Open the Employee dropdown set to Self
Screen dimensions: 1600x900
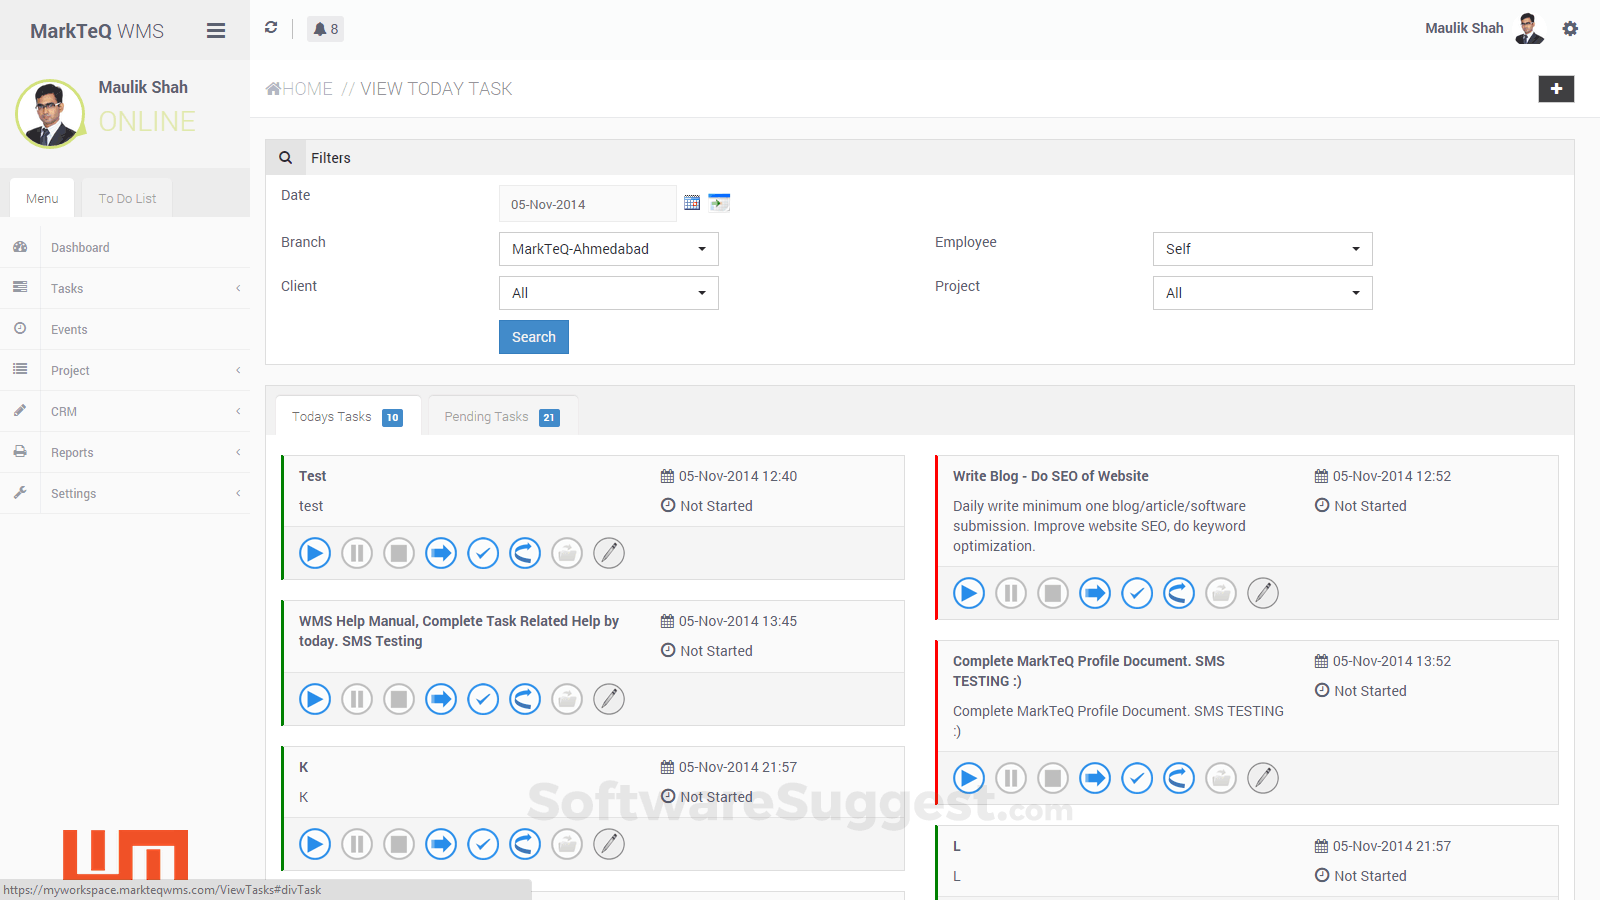(1263, 249)
